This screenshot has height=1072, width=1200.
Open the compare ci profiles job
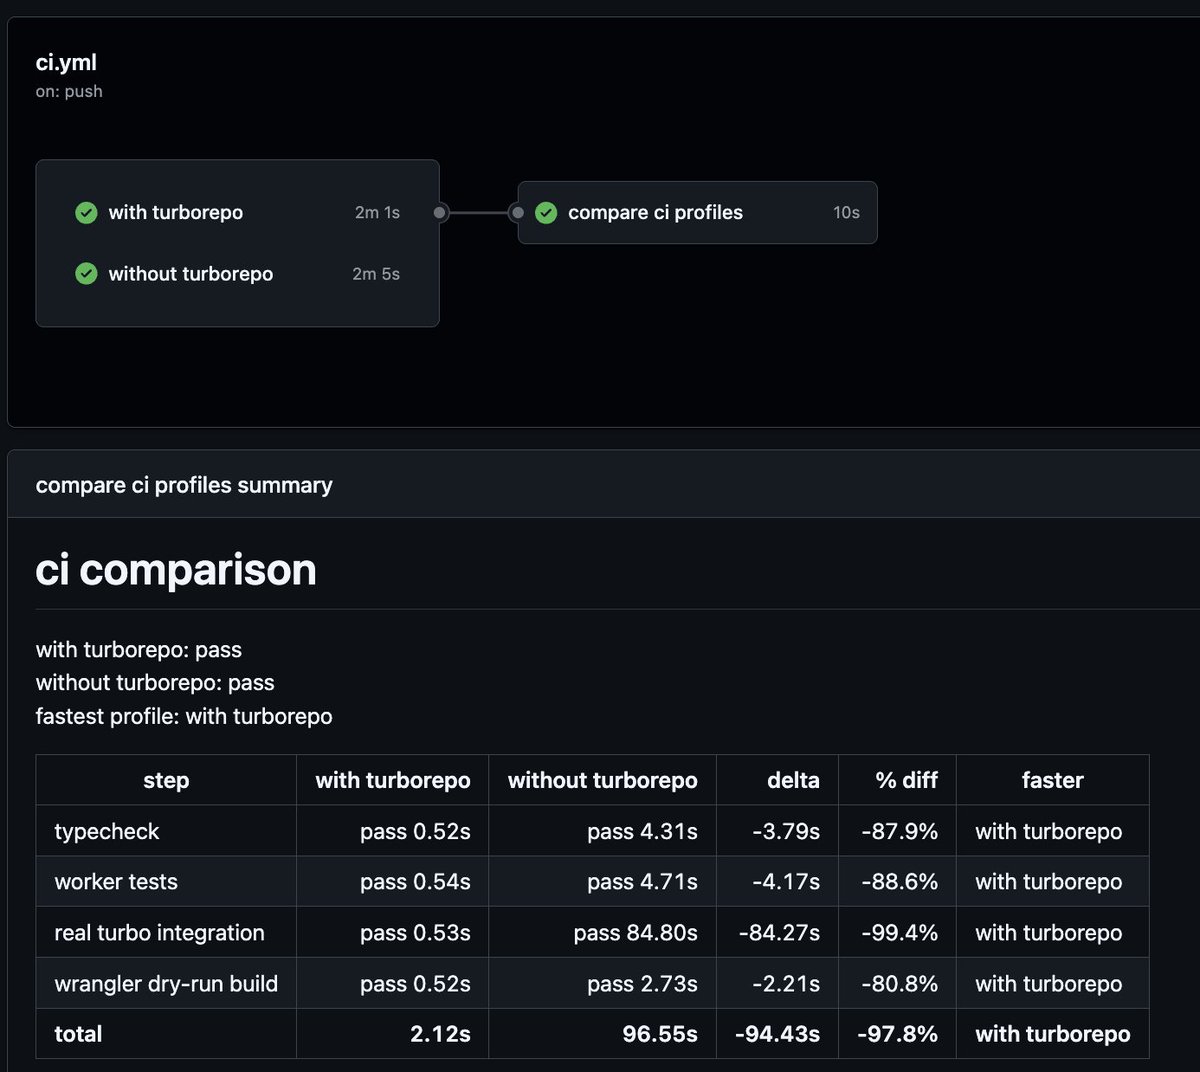point(697,212)
